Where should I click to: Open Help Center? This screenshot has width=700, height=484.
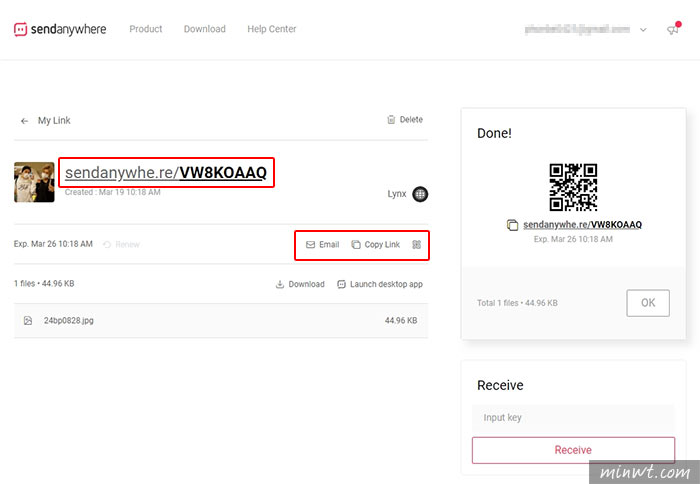pyautogui.click(x=271, y=29)
